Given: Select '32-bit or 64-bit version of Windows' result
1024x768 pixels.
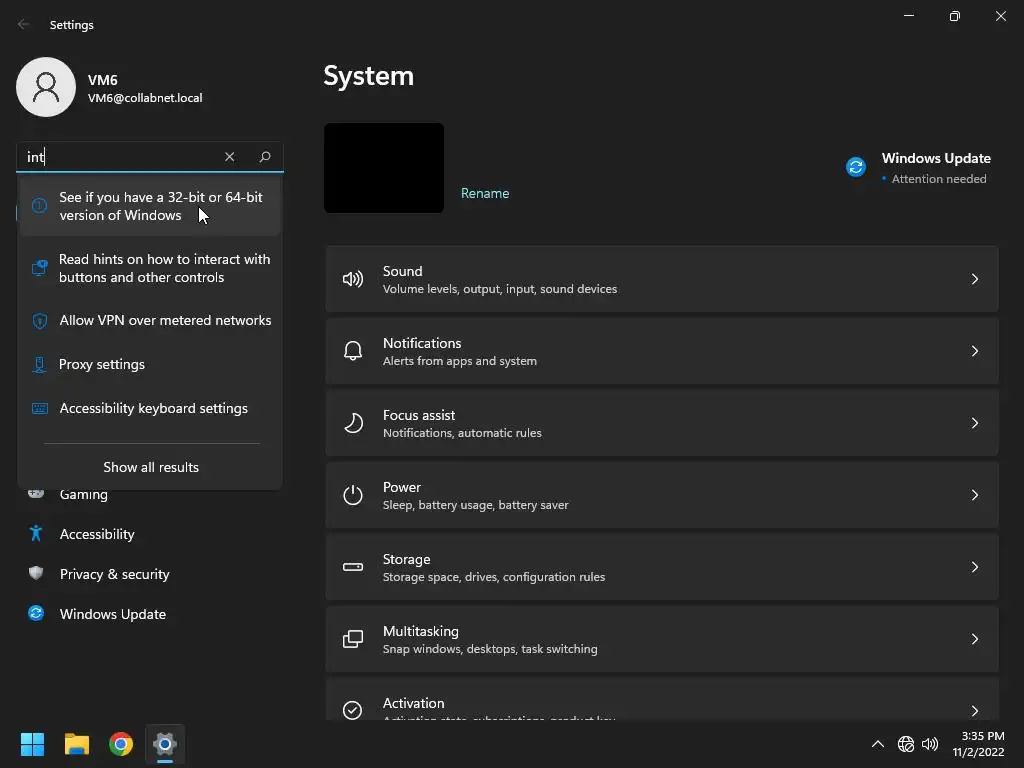Looking at the screenshot, I should [150, 206].
